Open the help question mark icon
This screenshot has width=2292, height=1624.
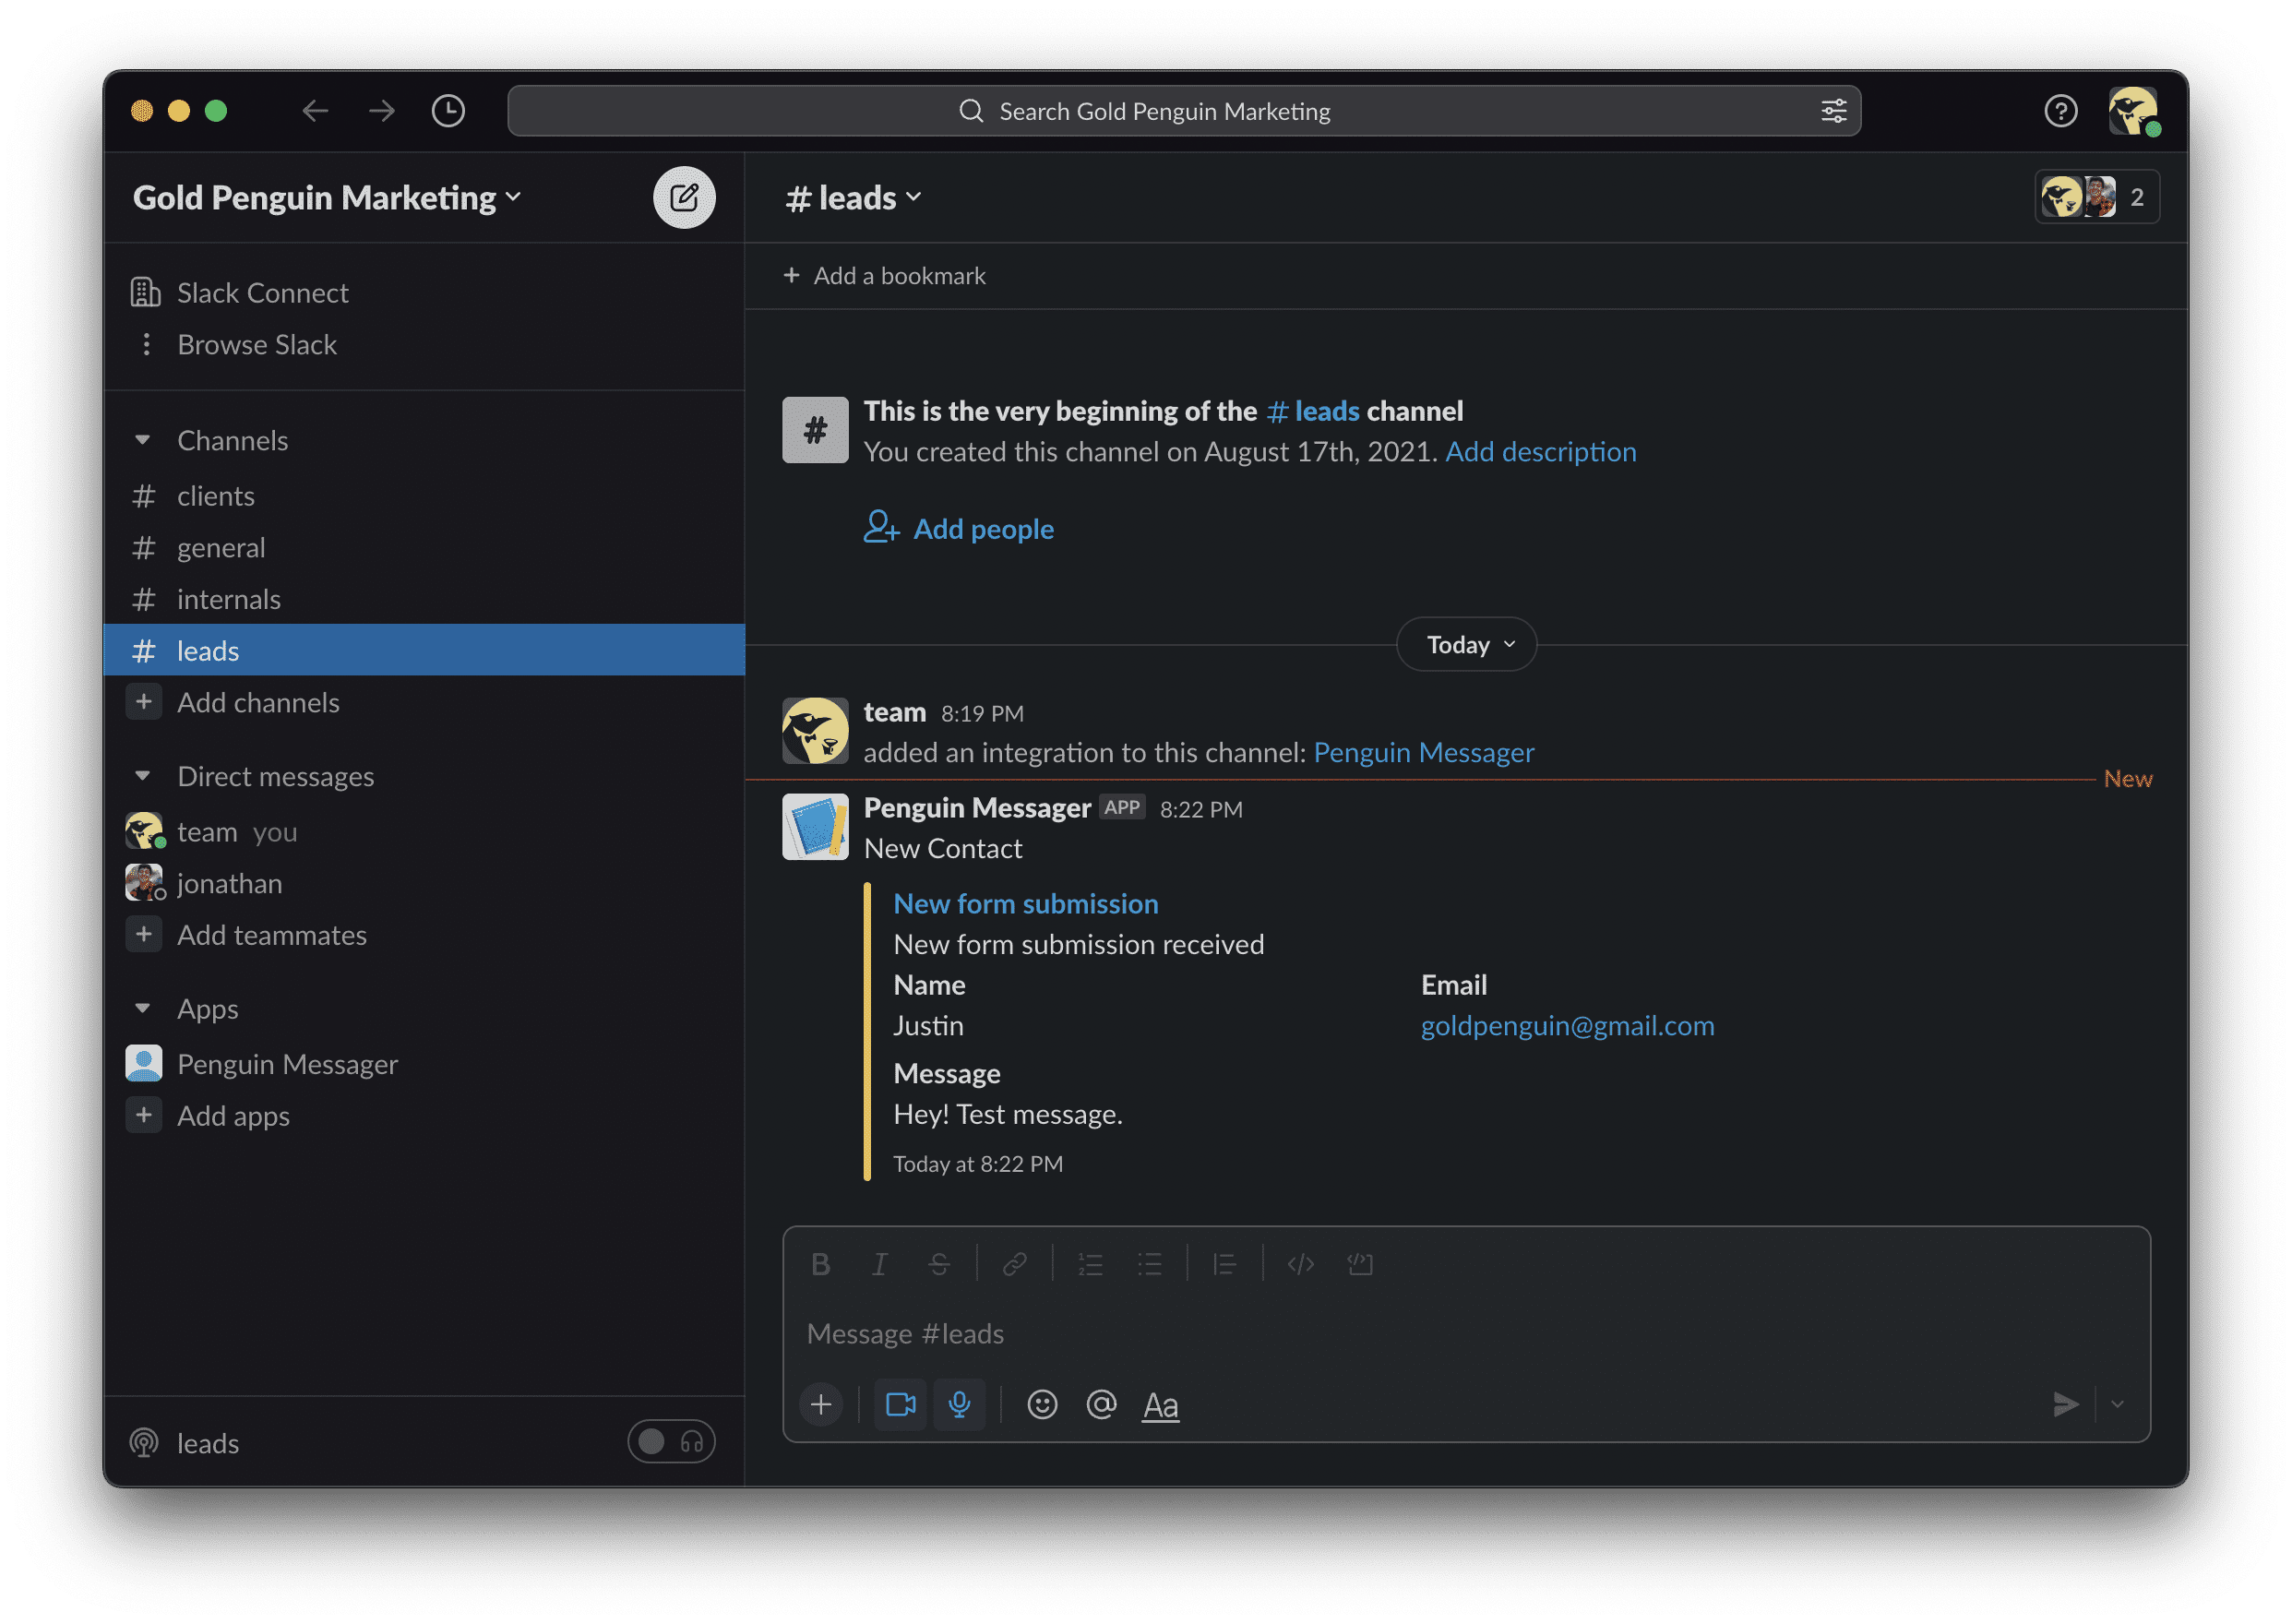[x=2060, y=111]
